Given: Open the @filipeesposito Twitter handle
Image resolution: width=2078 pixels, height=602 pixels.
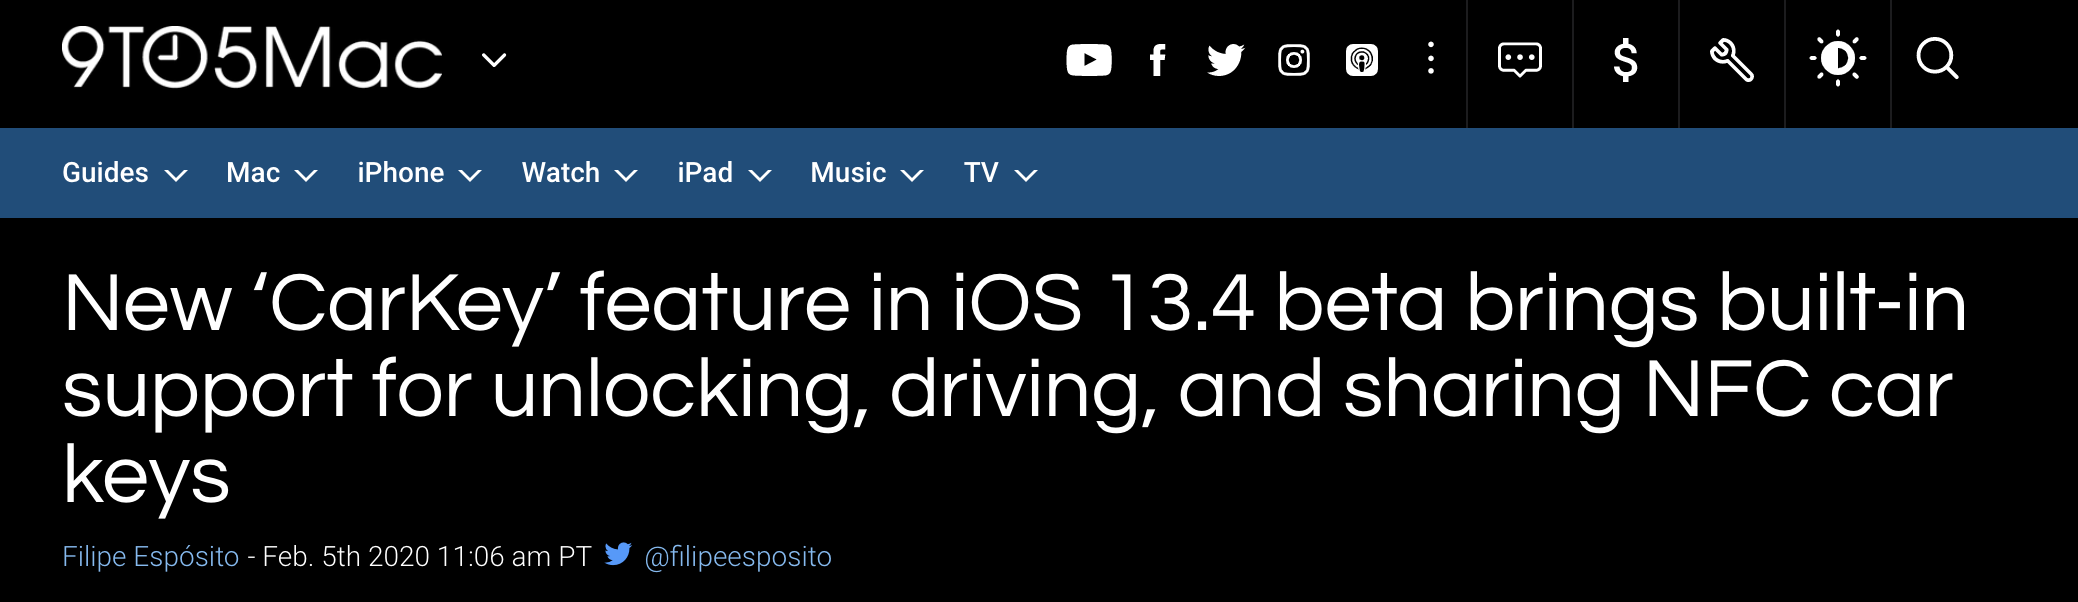Looking at the screenshot, I should (x=738, y=556).
